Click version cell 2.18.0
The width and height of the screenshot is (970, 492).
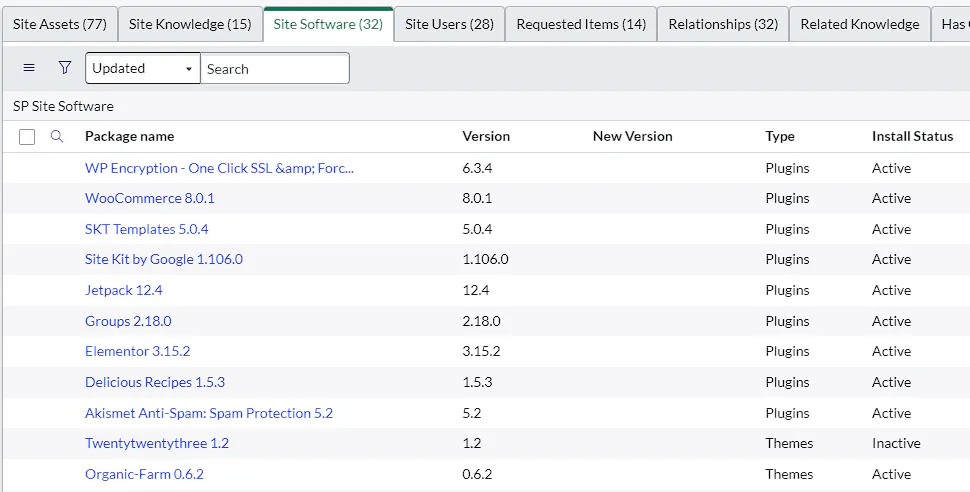[481, 321]
